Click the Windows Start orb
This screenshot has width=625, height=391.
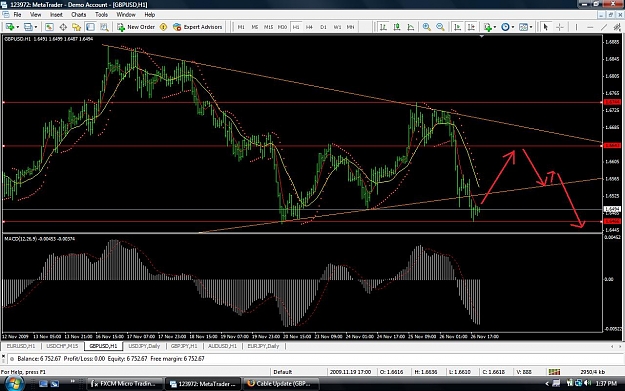[14, 383]
